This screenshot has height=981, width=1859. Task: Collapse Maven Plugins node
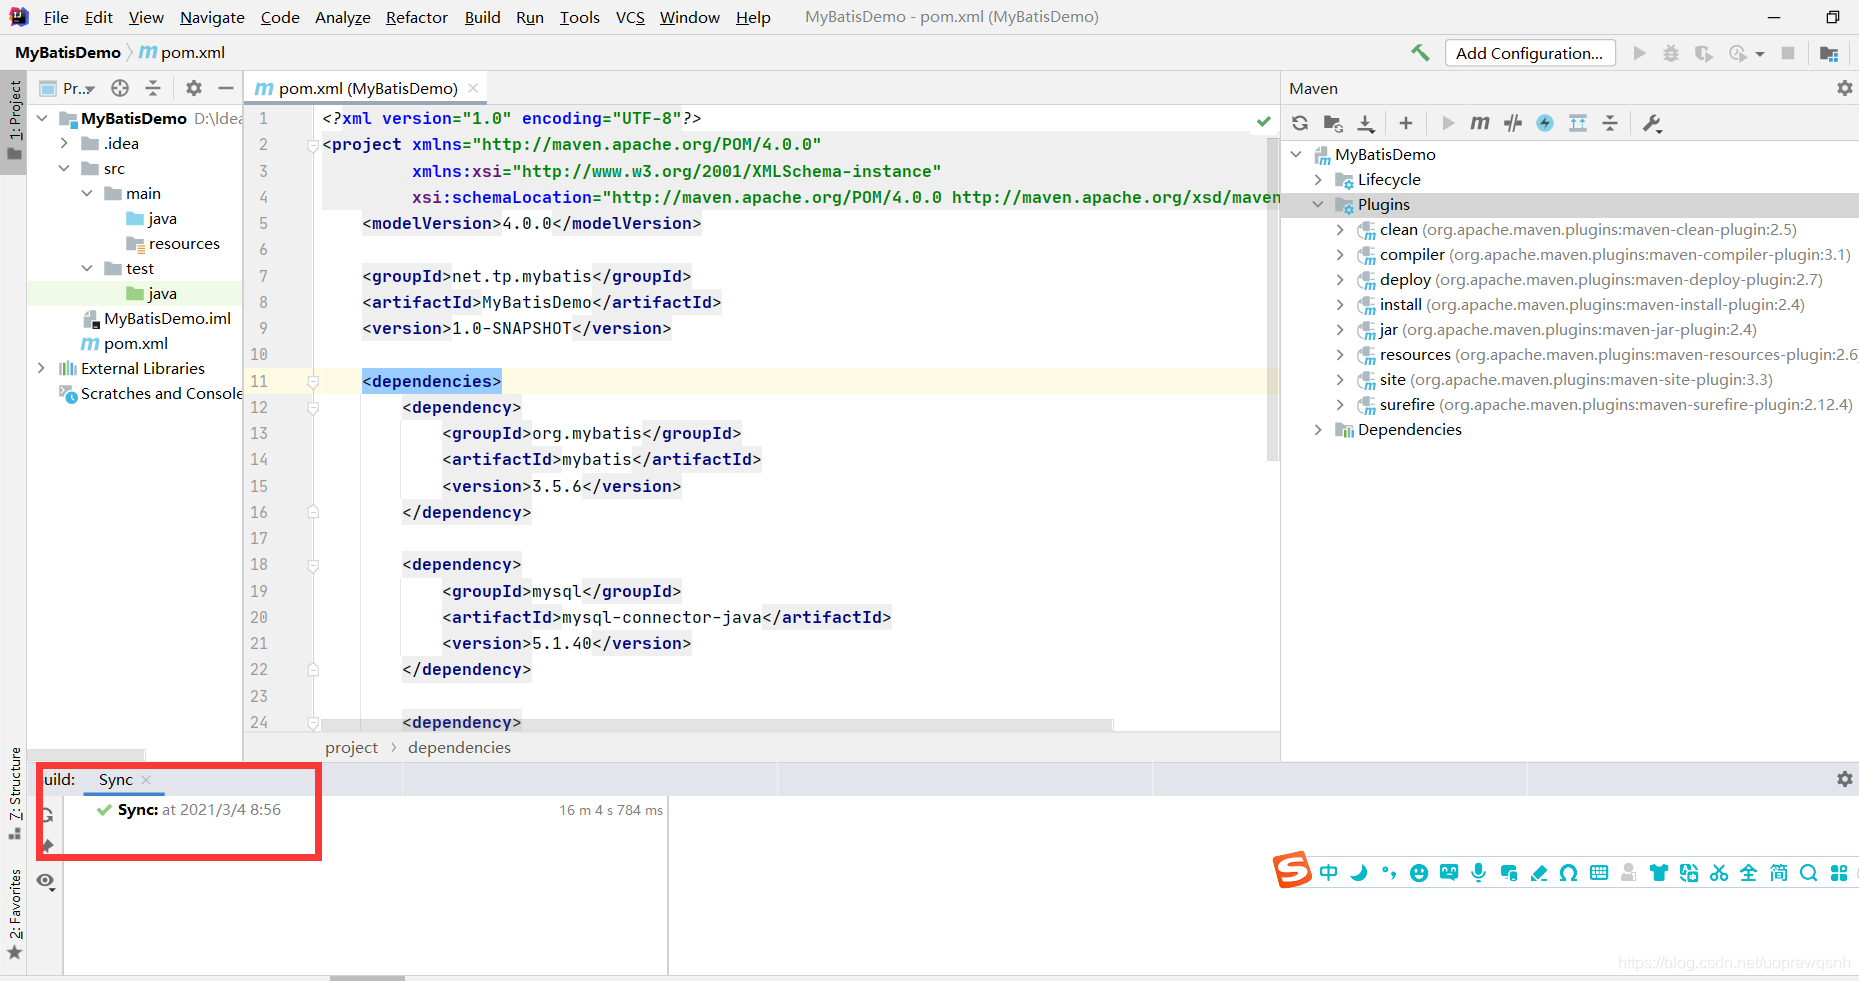(1318, 204)
